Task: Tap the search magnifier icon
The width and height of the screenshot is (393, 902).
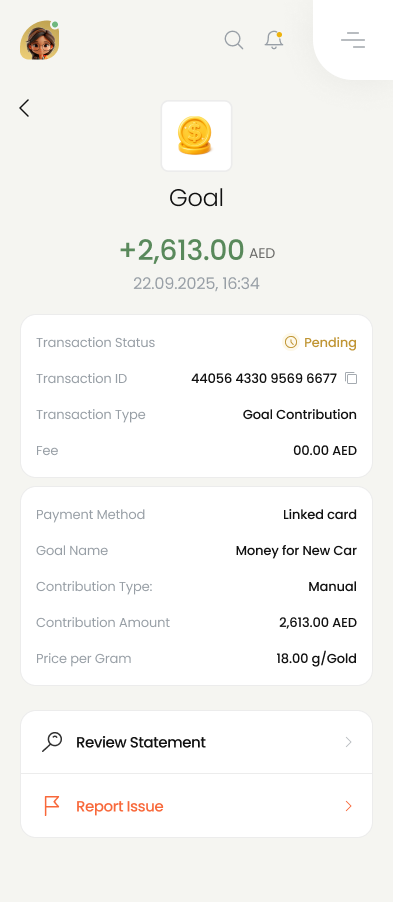Action: pyautogui.click(x=234, y=40)
